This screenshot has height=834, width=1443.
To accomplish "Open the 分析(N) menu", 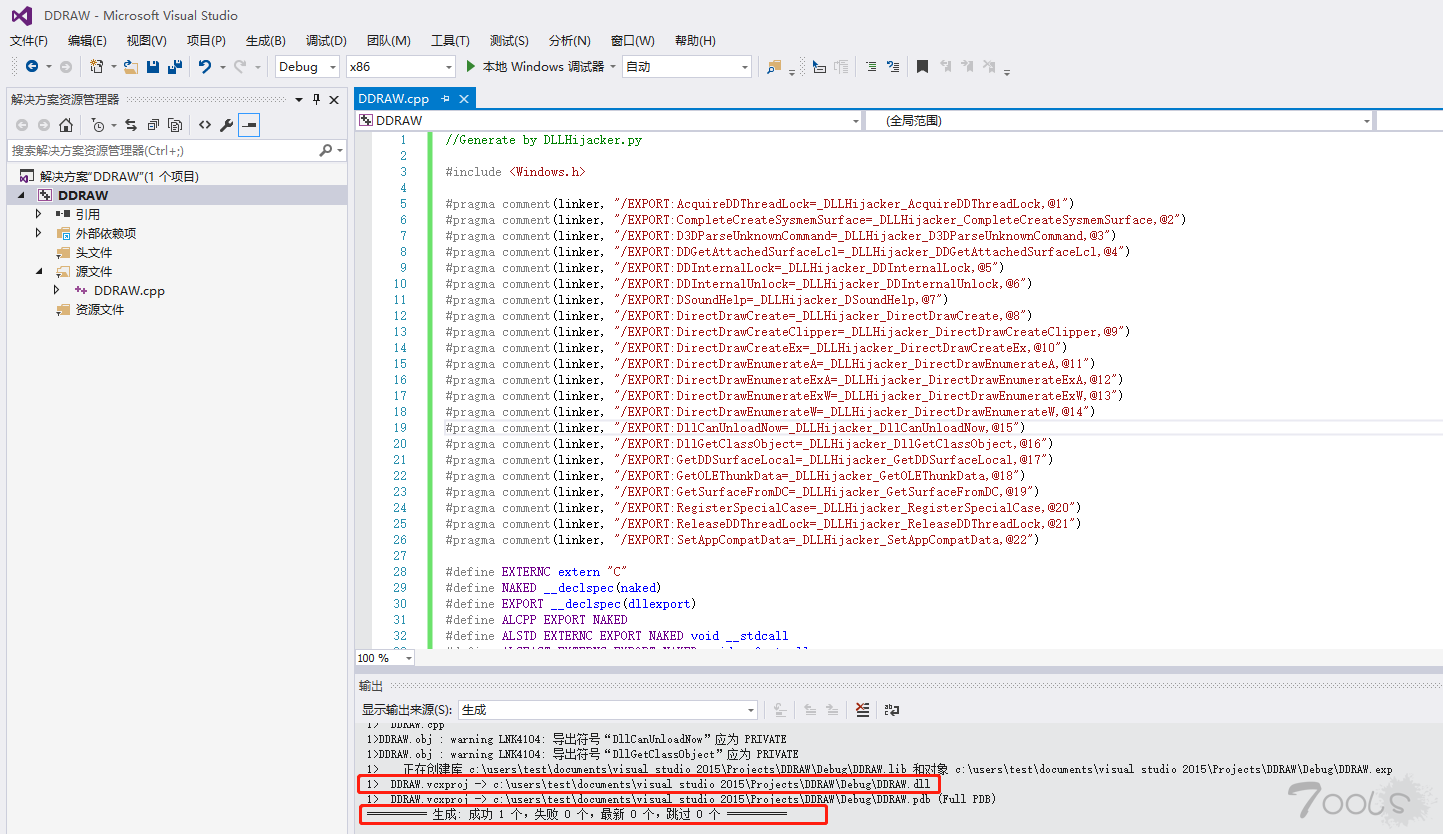I will [570, 41].
